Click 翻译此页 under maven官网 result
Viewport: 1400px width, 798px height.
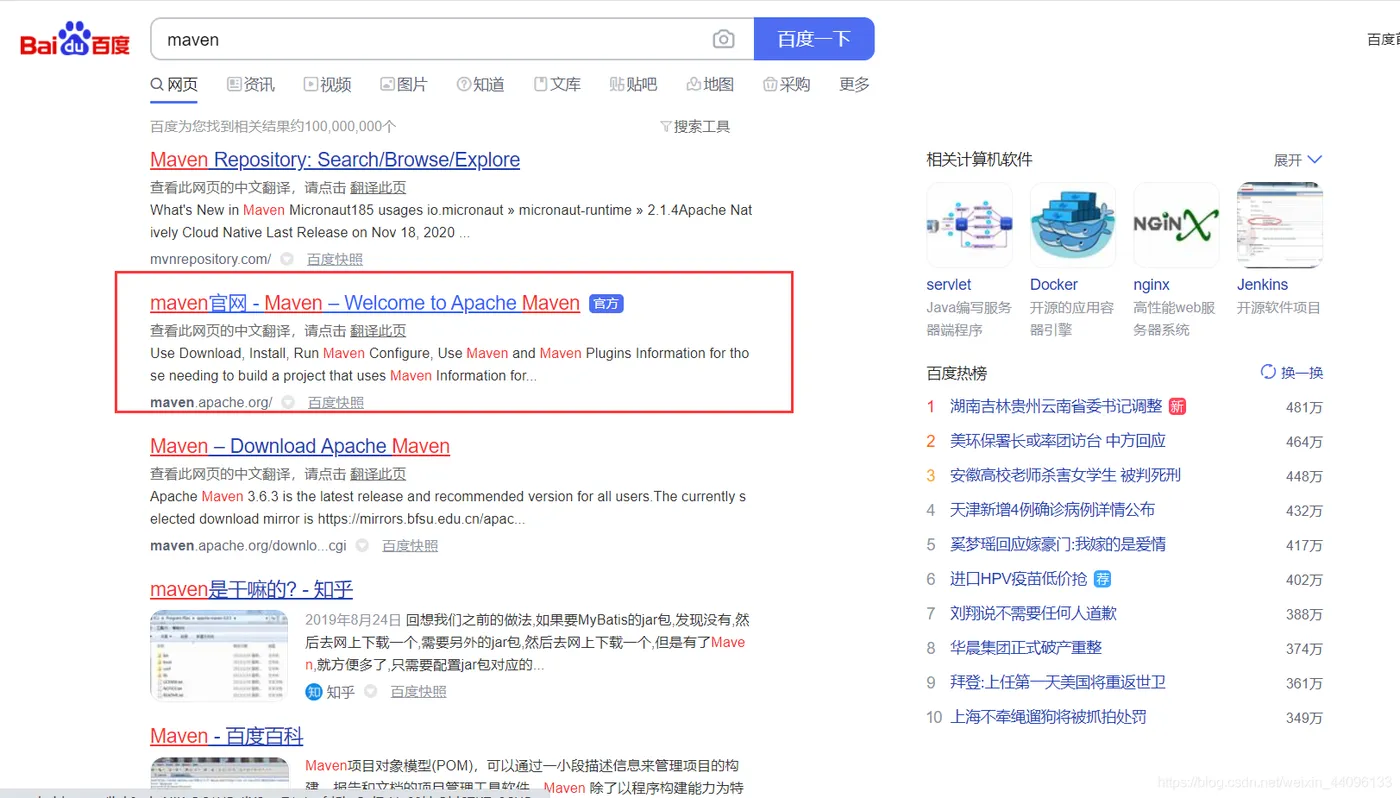pos(378,330)
